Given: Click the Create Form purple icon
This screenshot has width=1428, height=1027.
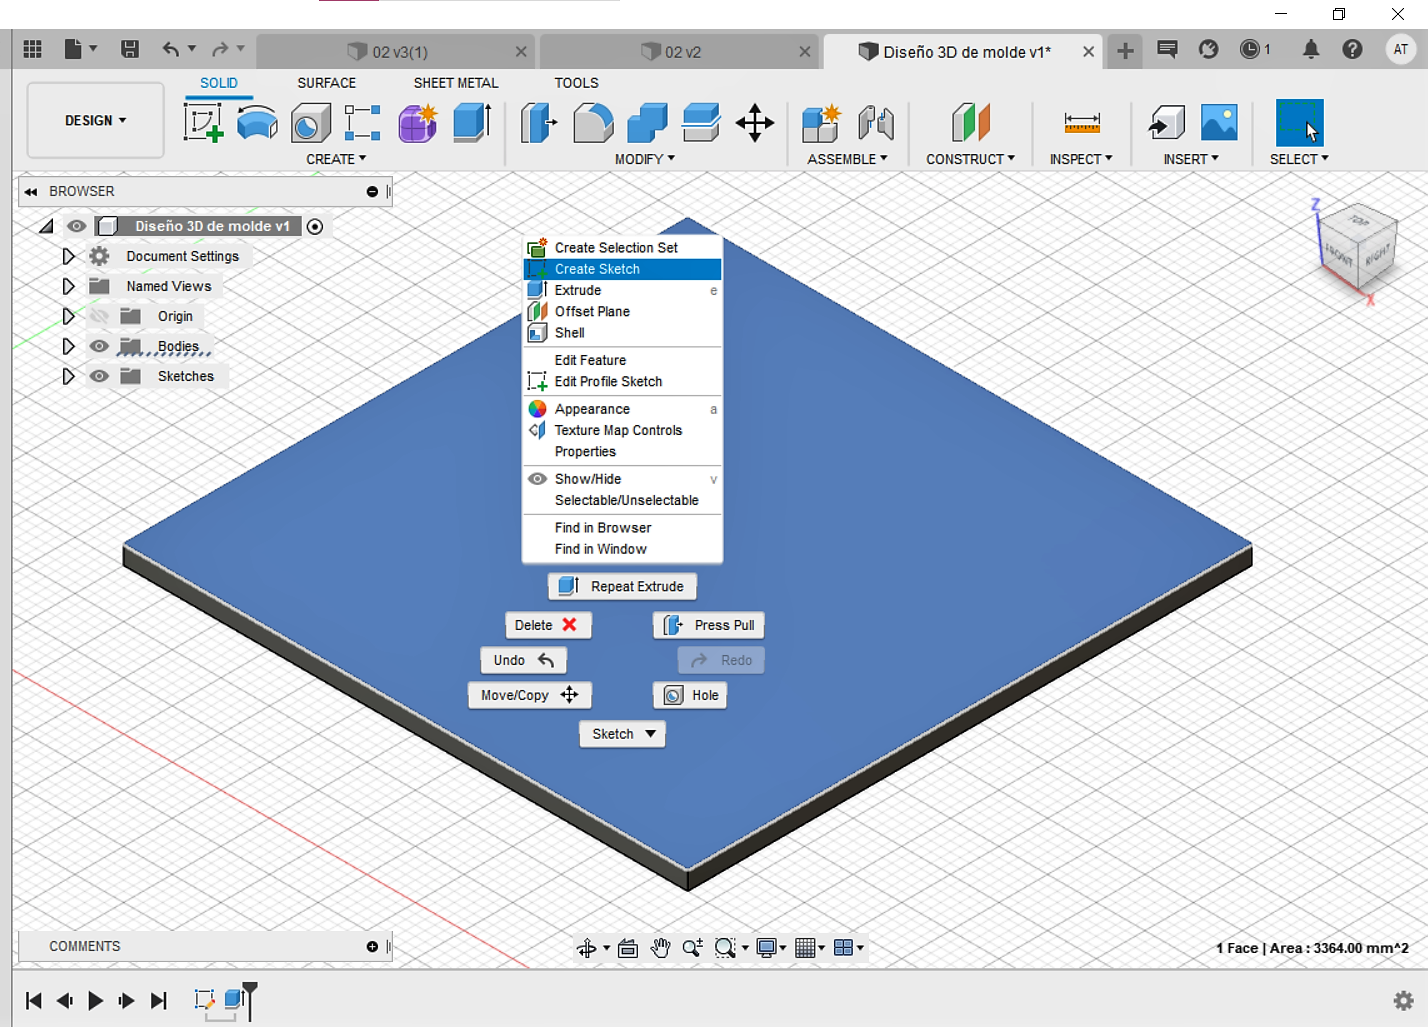Looking at the screenshot, I should click(418, 123).
